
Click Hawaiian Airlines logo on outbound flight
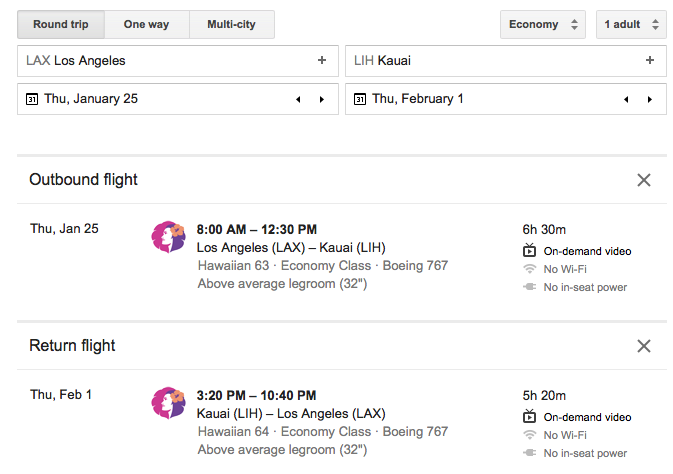coord(168,236)
